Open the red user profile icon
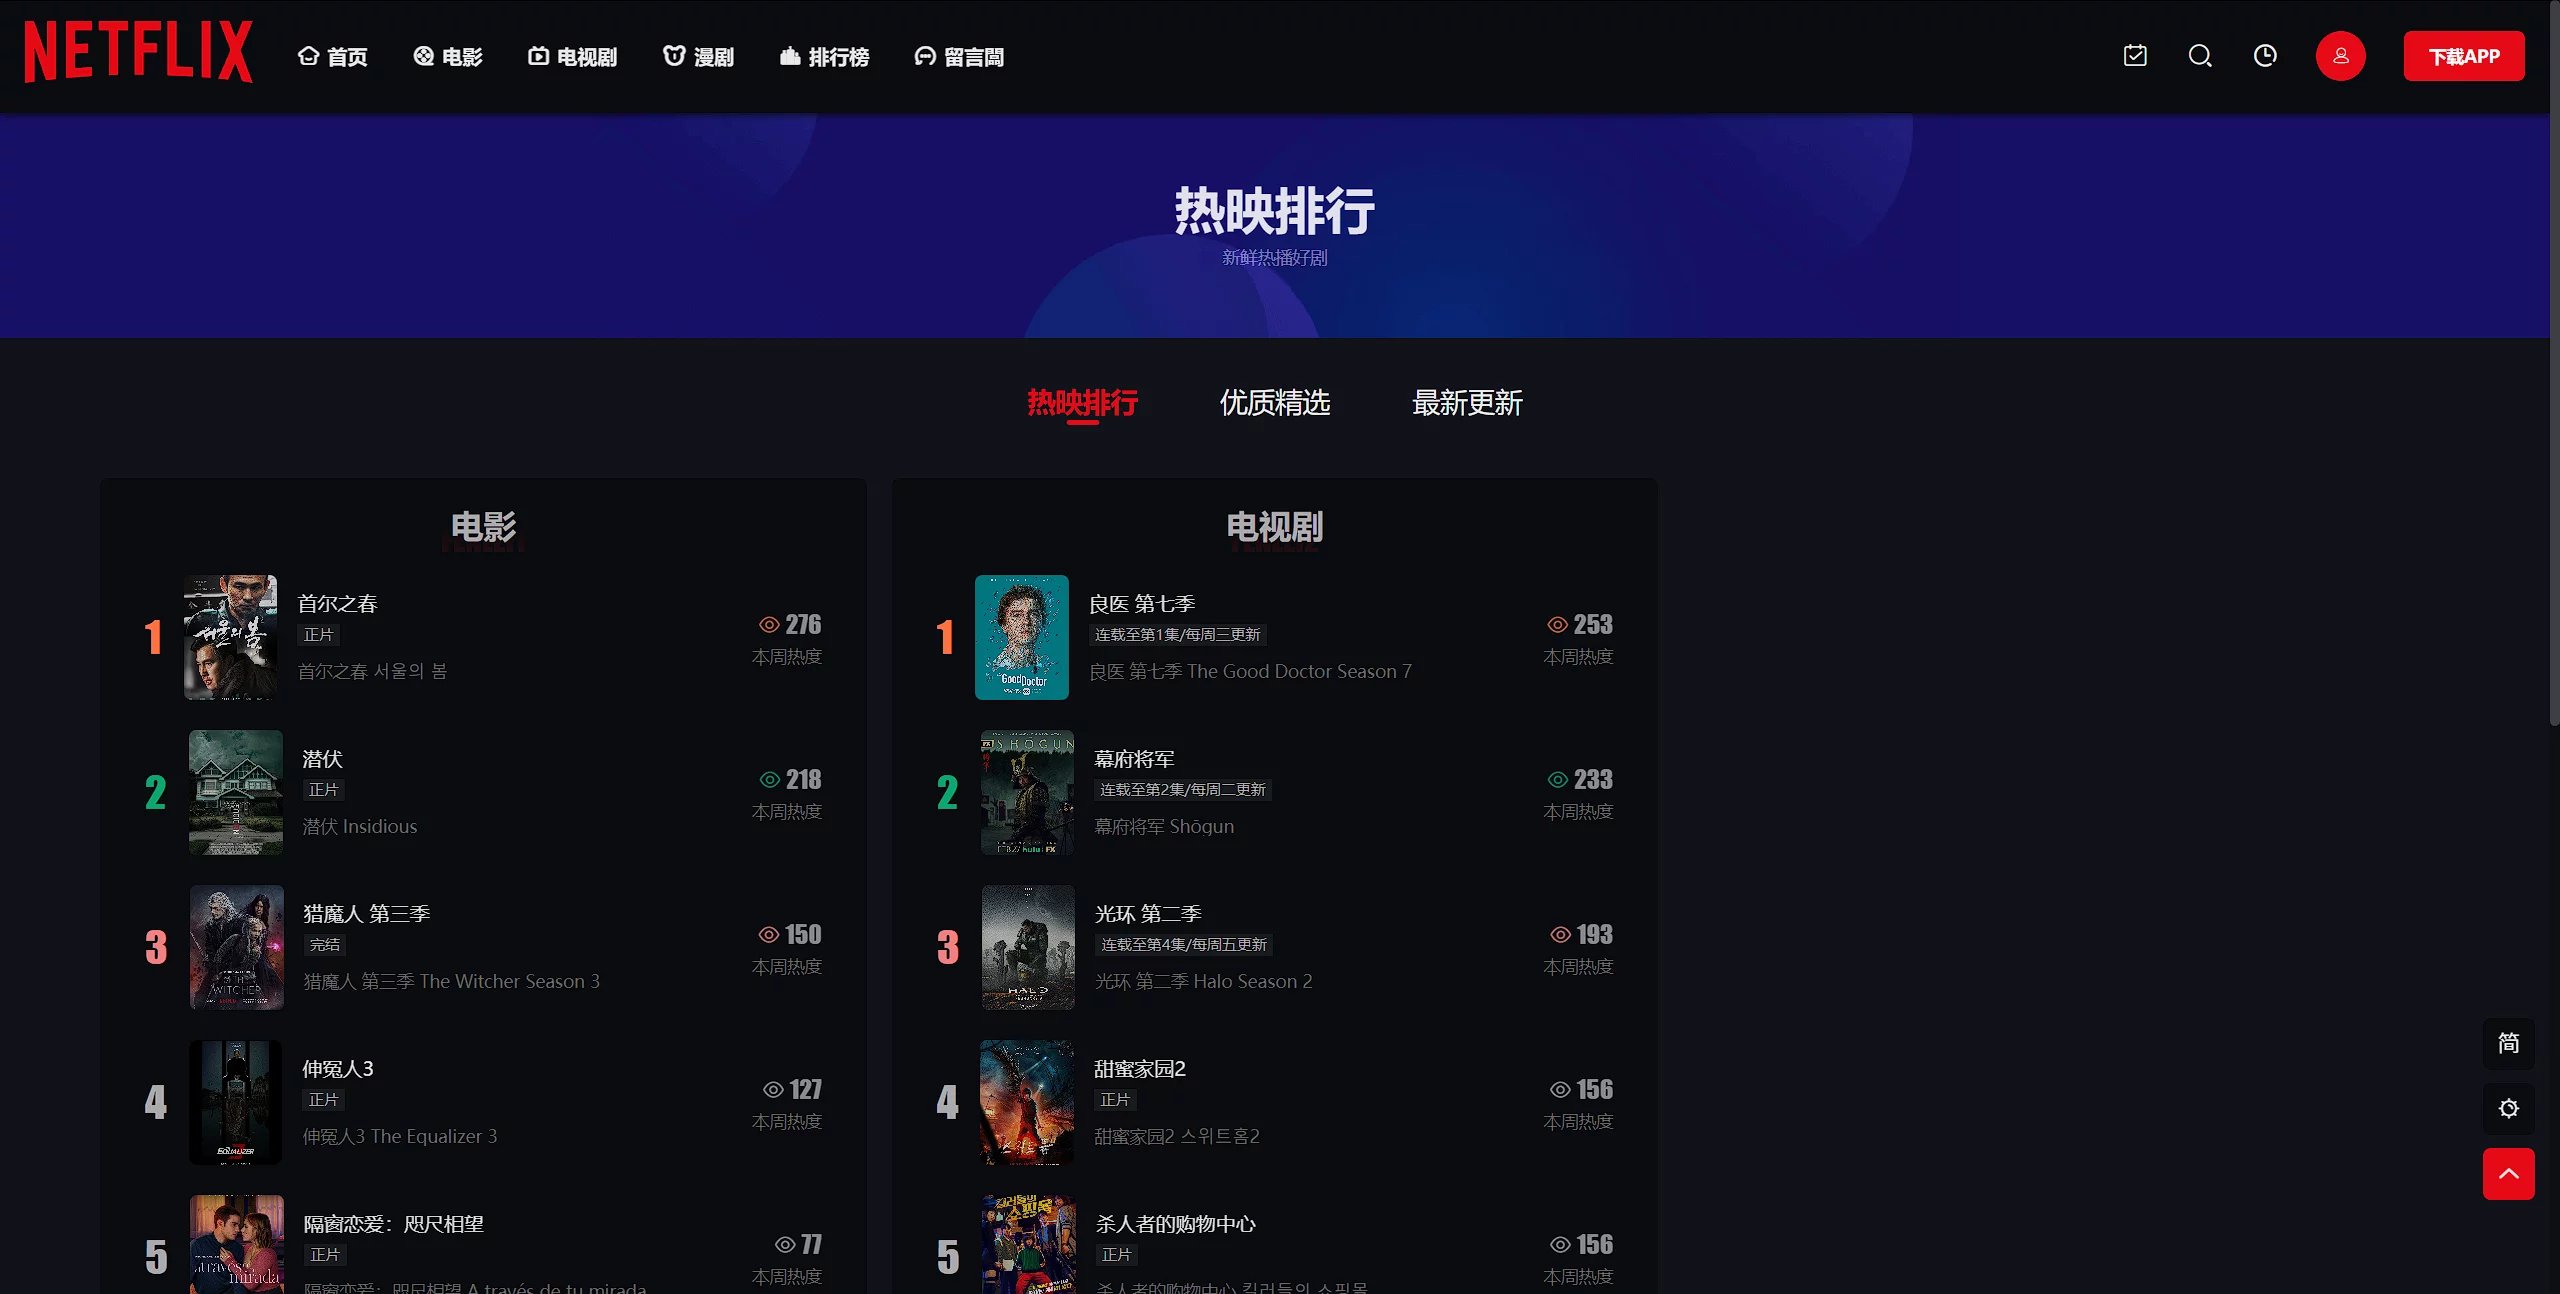Image resolution: width=2560 pixels, height=1294 pixels. click(2340, 56)
